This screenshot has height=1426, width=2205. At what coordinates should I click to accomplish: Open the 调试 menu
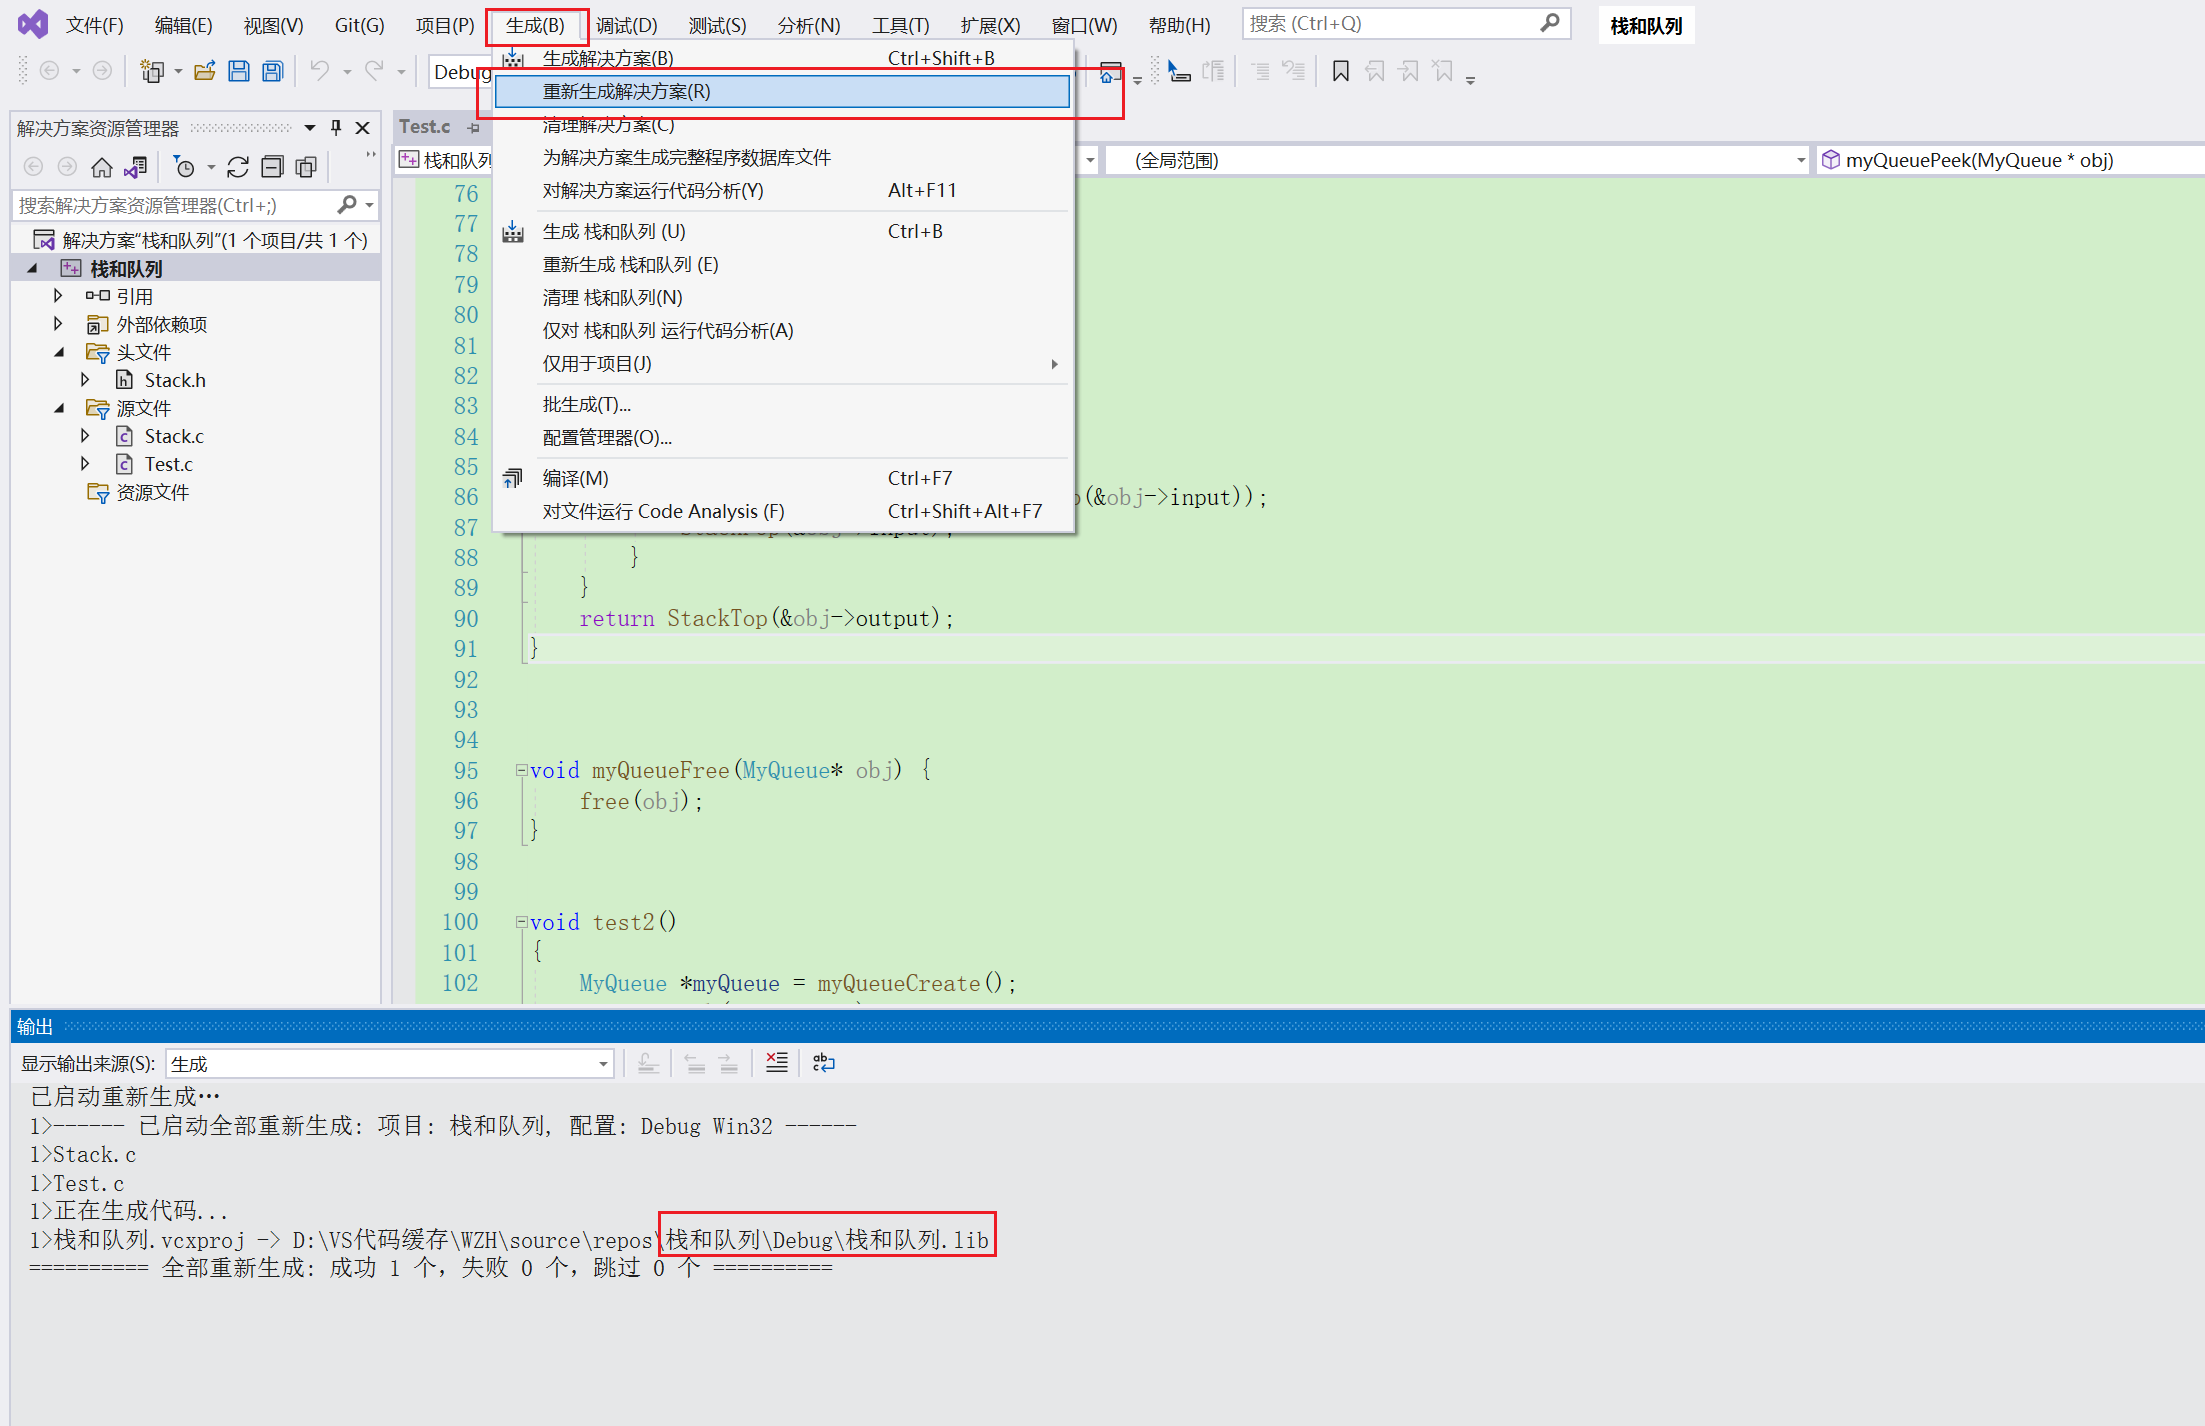point(626,25)
